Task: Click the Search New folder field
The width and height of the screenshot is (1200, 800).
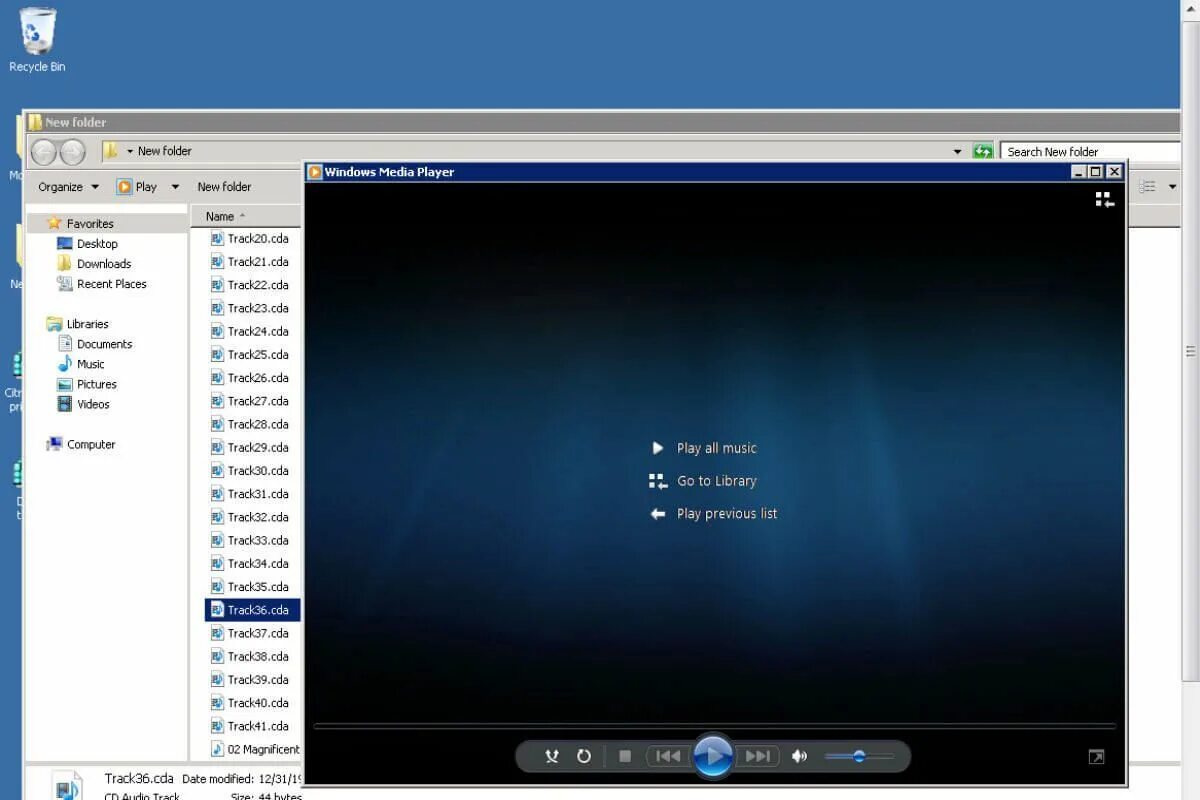Action: tap(1090, 152)
